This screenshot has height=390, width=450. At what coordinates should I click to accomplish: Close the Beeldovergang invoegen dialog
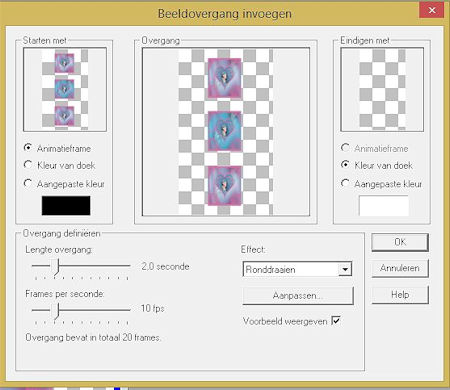click(x=432, y=10)
